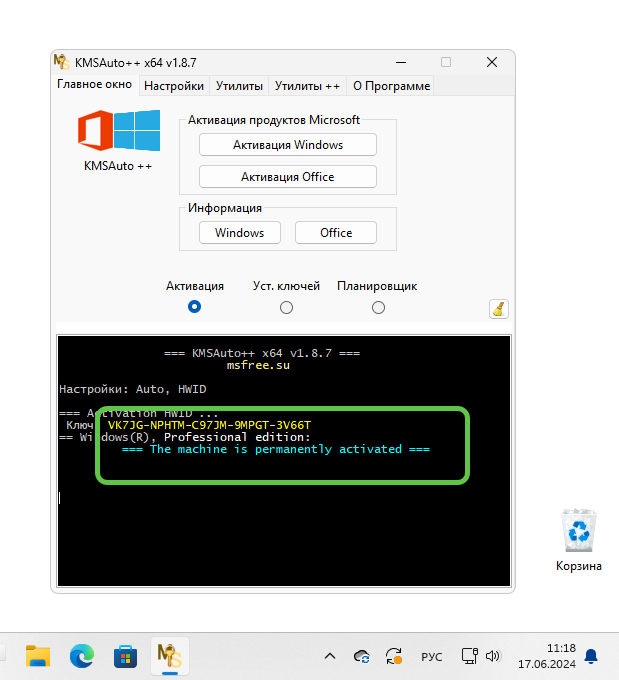Open the Утилиты tab
Viewport: 619px width, 680px height.
239,86
